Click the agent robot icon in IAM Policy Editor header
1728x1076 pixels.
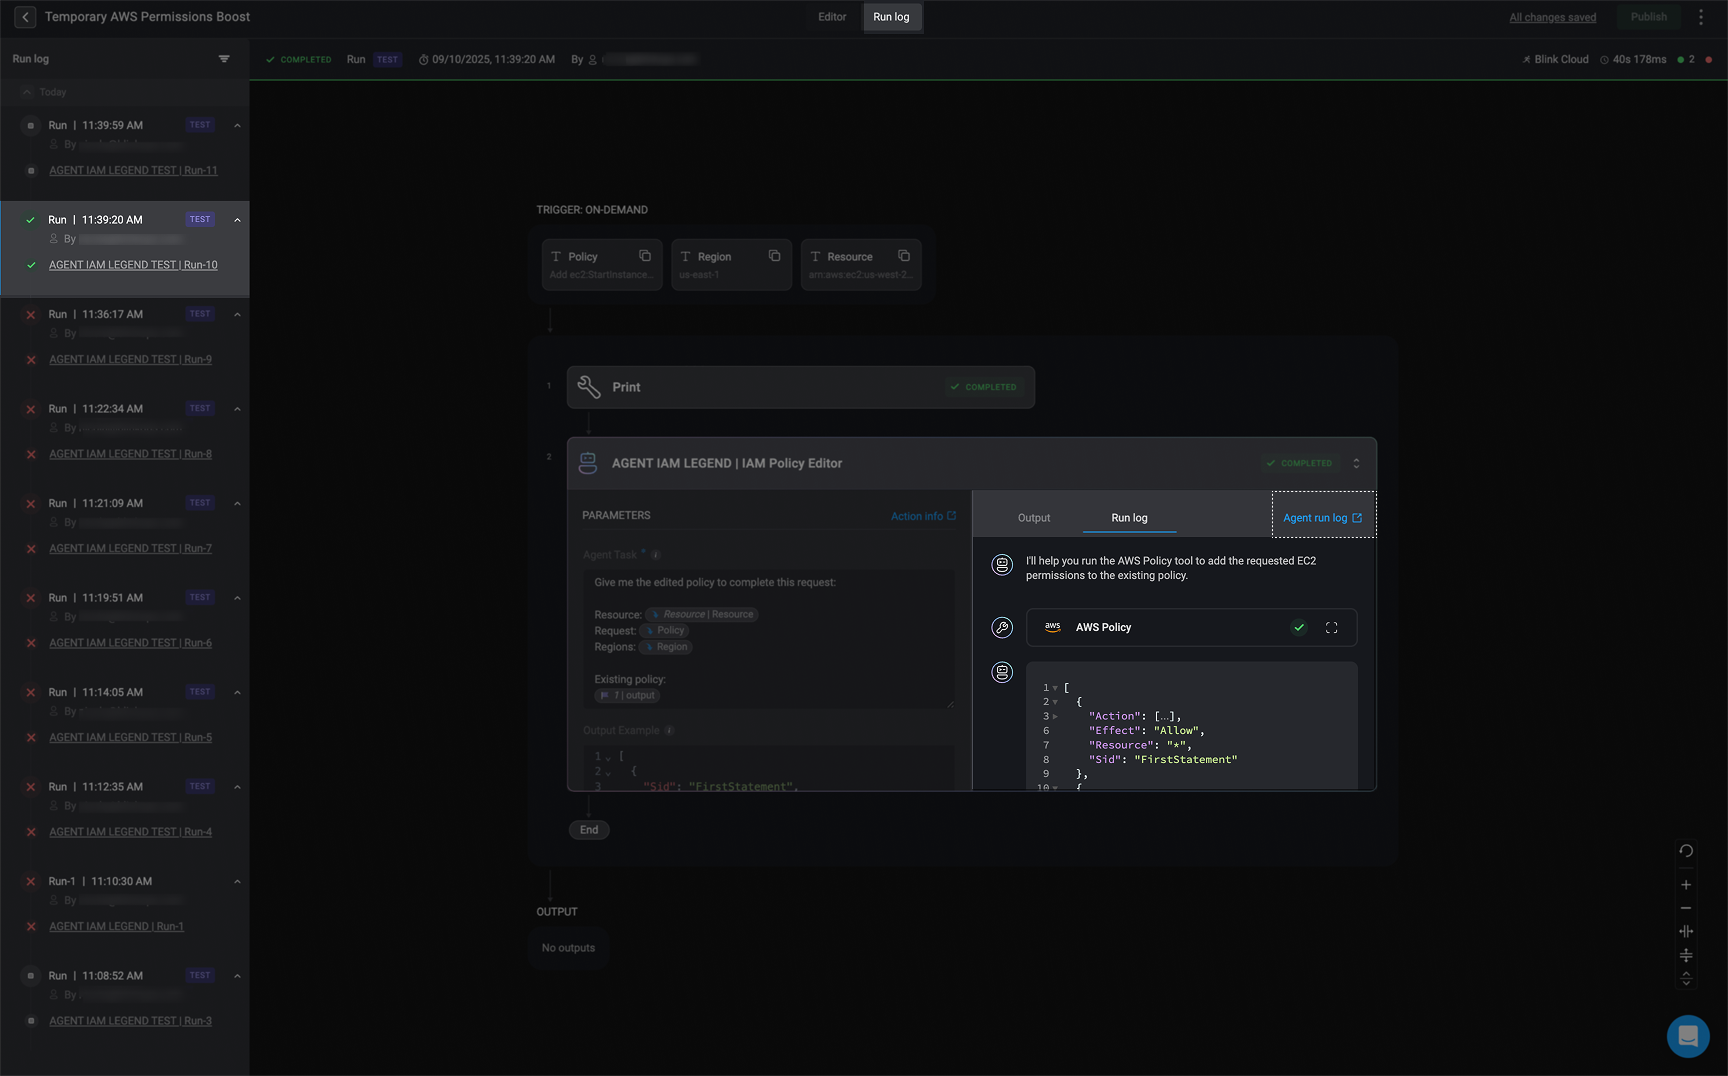(588, 463)
